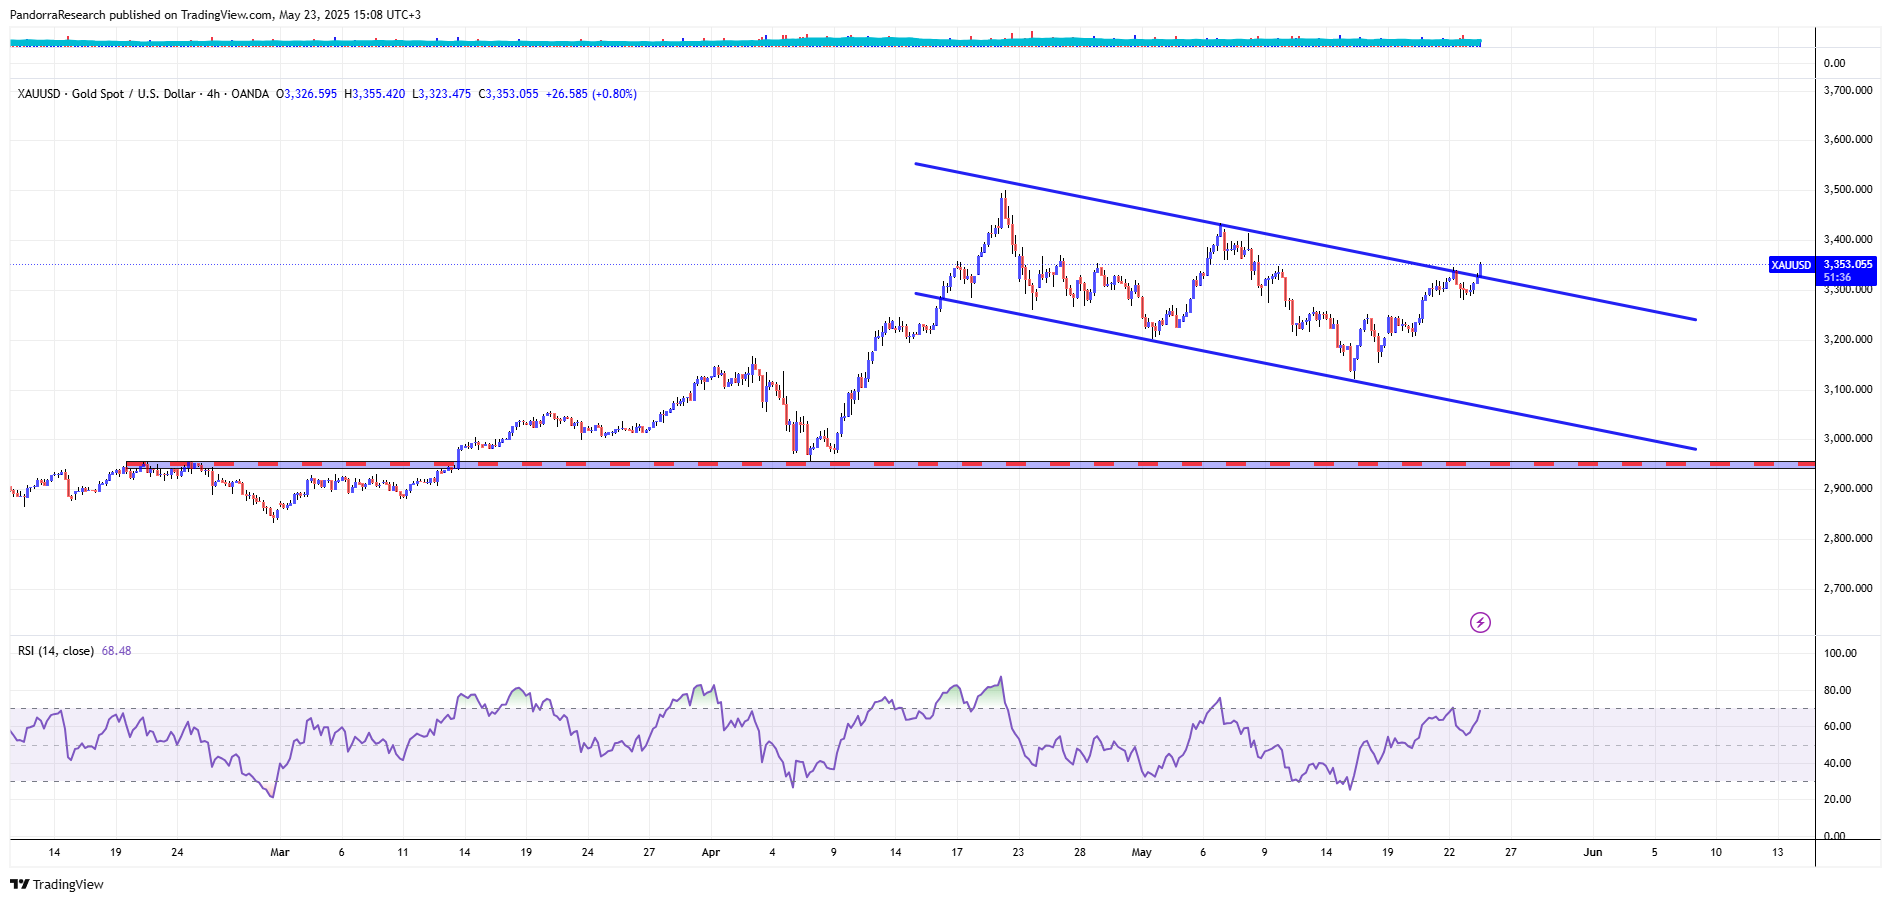This screenshot has width=1891, height=902.
Task: Click the 40.00 RSI scale label
Action: (x=1837, y=764)
